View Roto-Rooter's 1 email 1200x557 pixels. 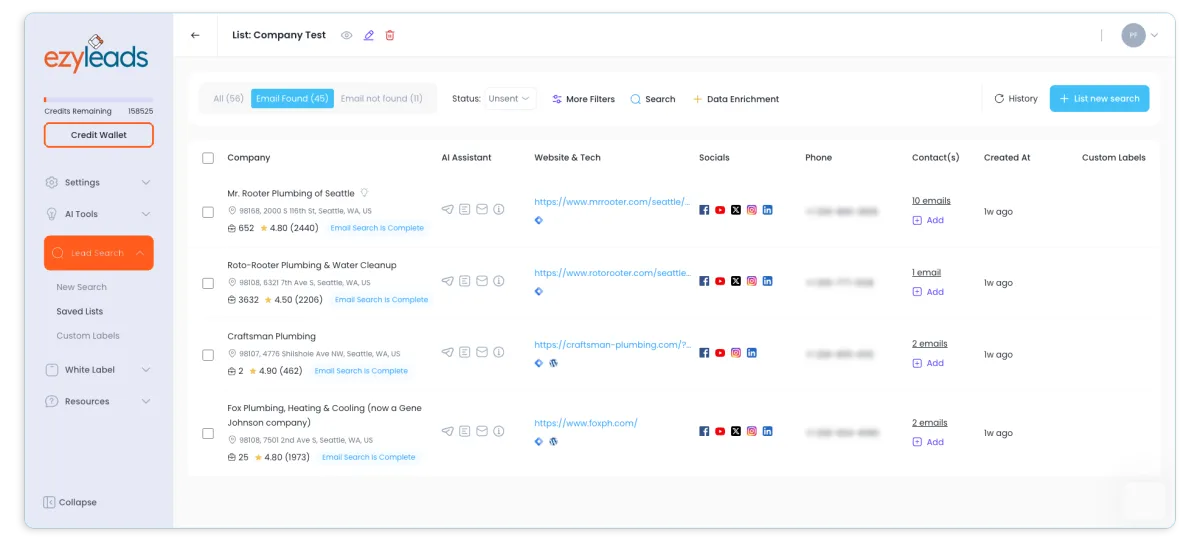926,272
